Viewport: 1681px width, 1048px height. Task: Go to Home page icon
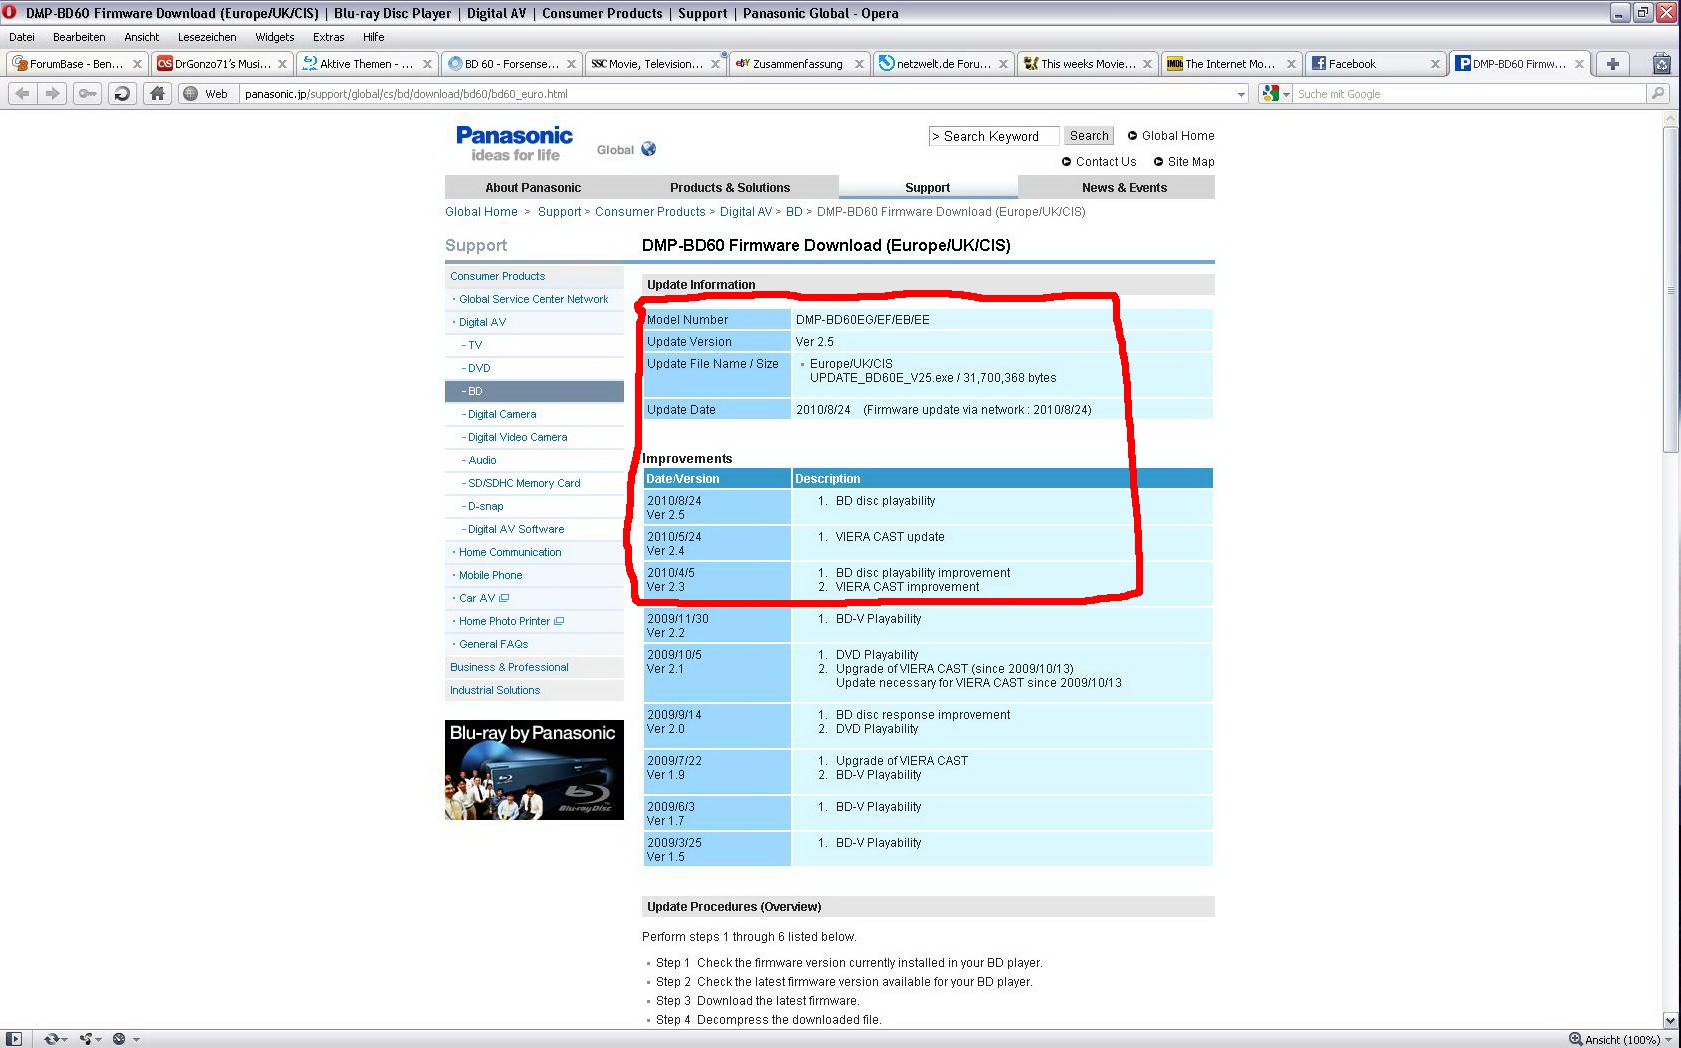click(x=157, y=93)
